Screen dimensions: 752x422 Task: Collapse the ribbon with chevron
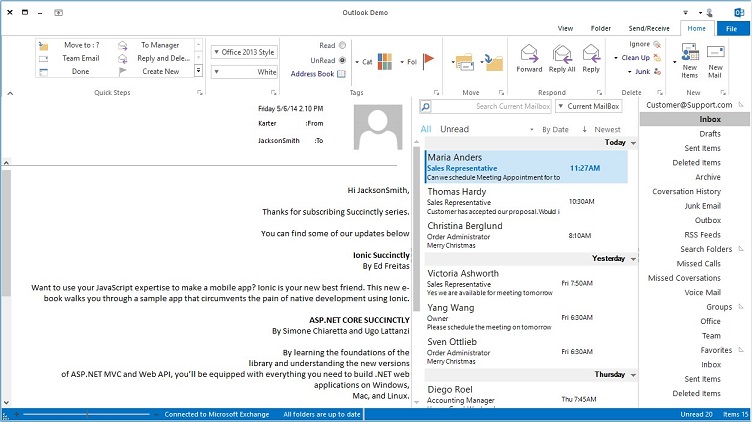click(10, 94)
